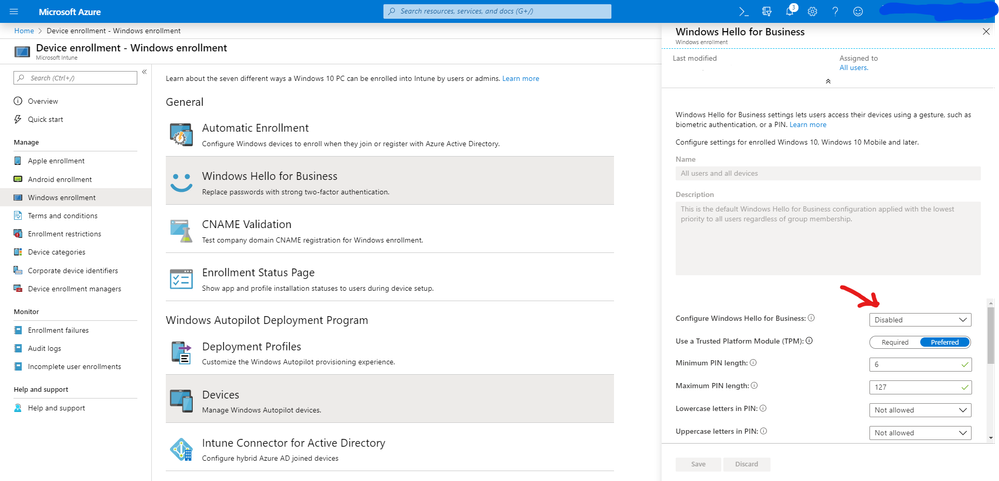The width and height of the screenshot is (999, 481).
Task: Edit the Maximum PIN length field
Action: 920,387
